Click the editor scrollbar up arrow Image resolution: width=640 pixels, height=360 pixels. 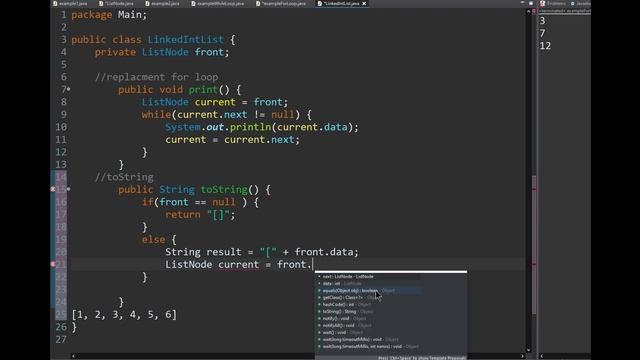(529, 11)
